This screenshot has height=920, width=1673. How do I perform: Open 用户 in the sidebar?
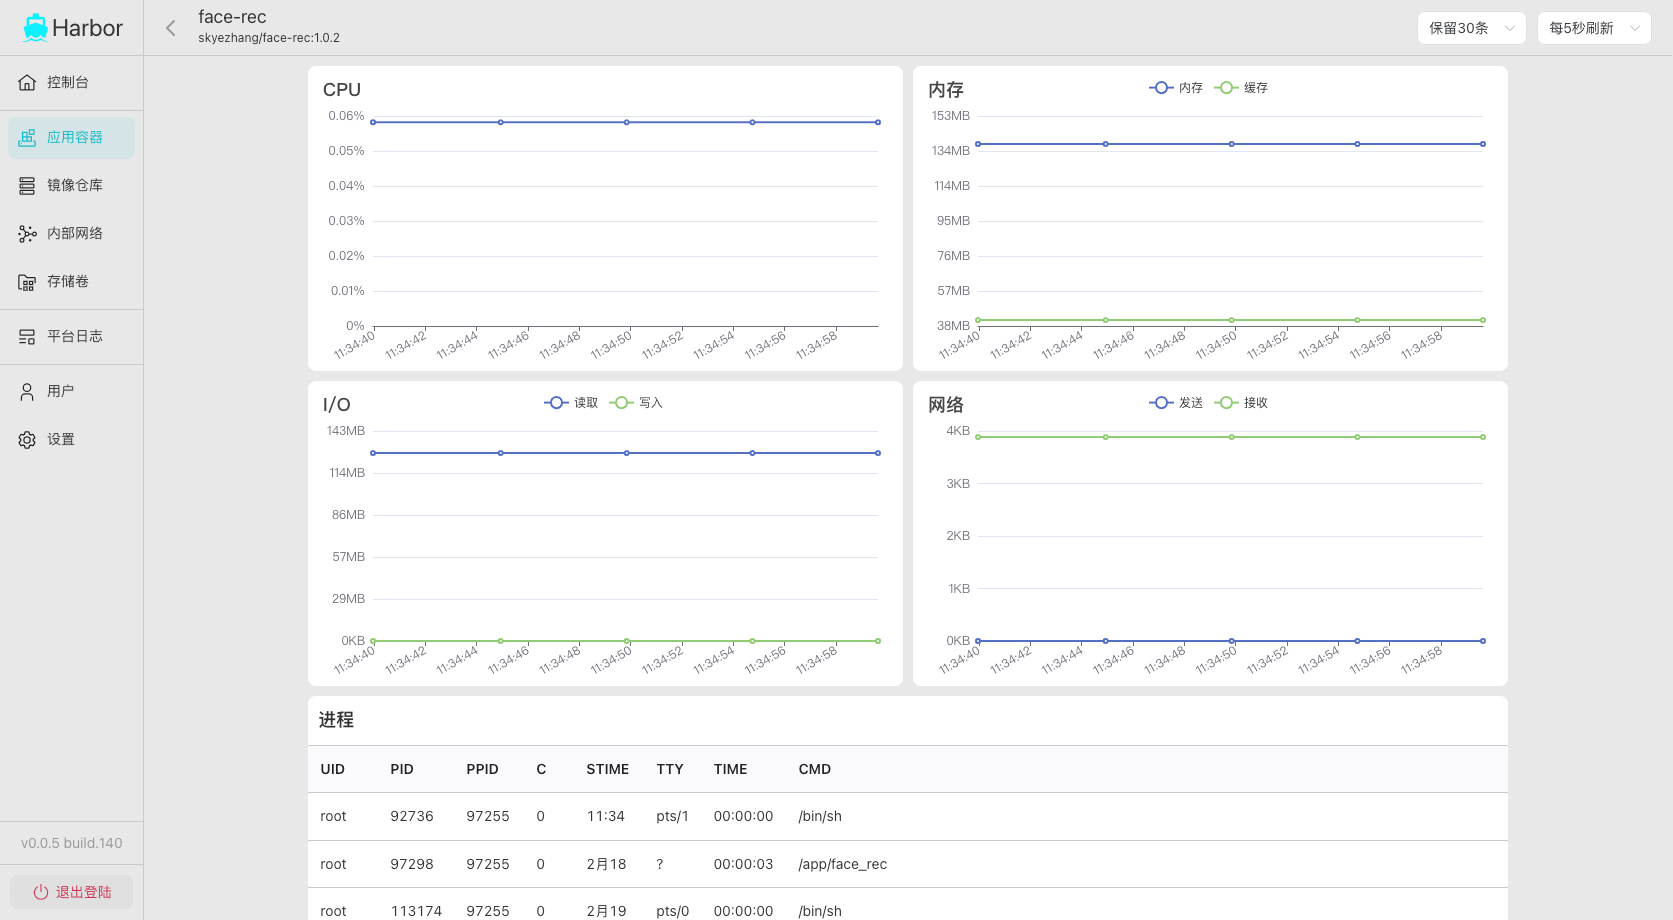pos(71,392)
